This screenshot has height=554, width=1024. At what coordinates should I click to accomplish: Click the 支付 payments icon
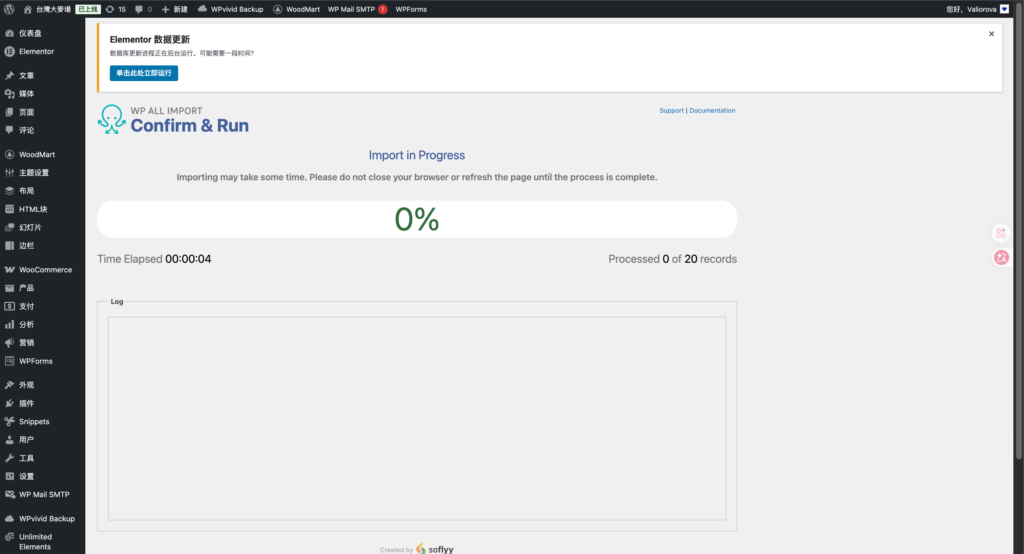tap(9, 306)
